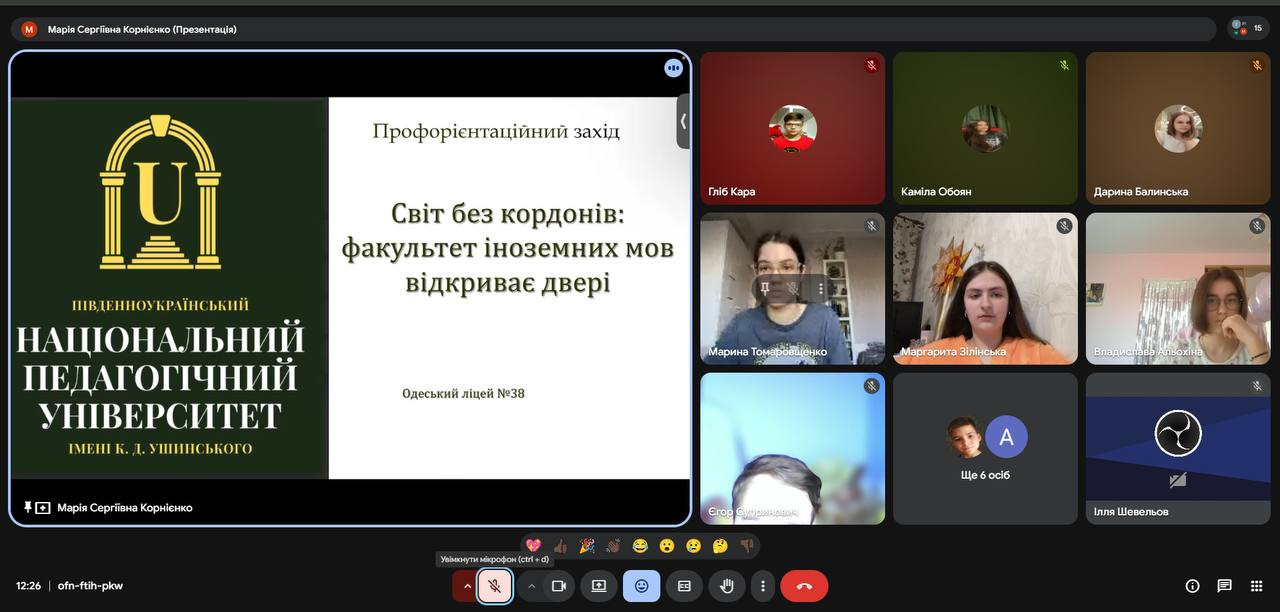The width and height of the screenshot is (1280, 612).
Task: Open the 'Ще 6 осіб' tile
Action: (x=985, y=448)
